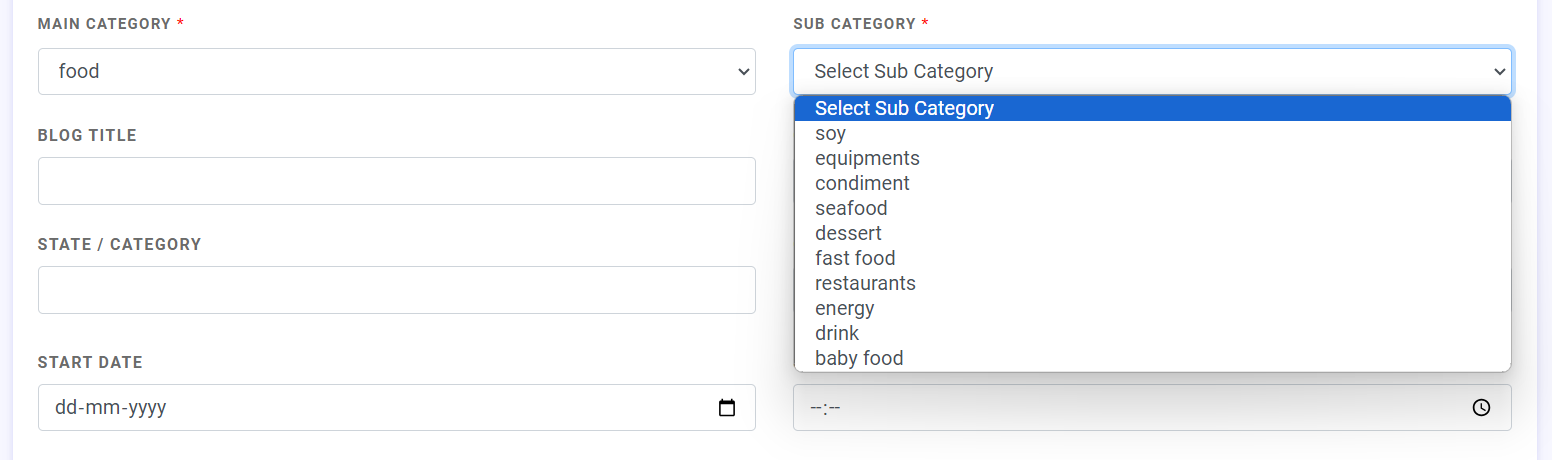
Task: Choose 'soy' from sub category list
Action: (x=831, y=133)
